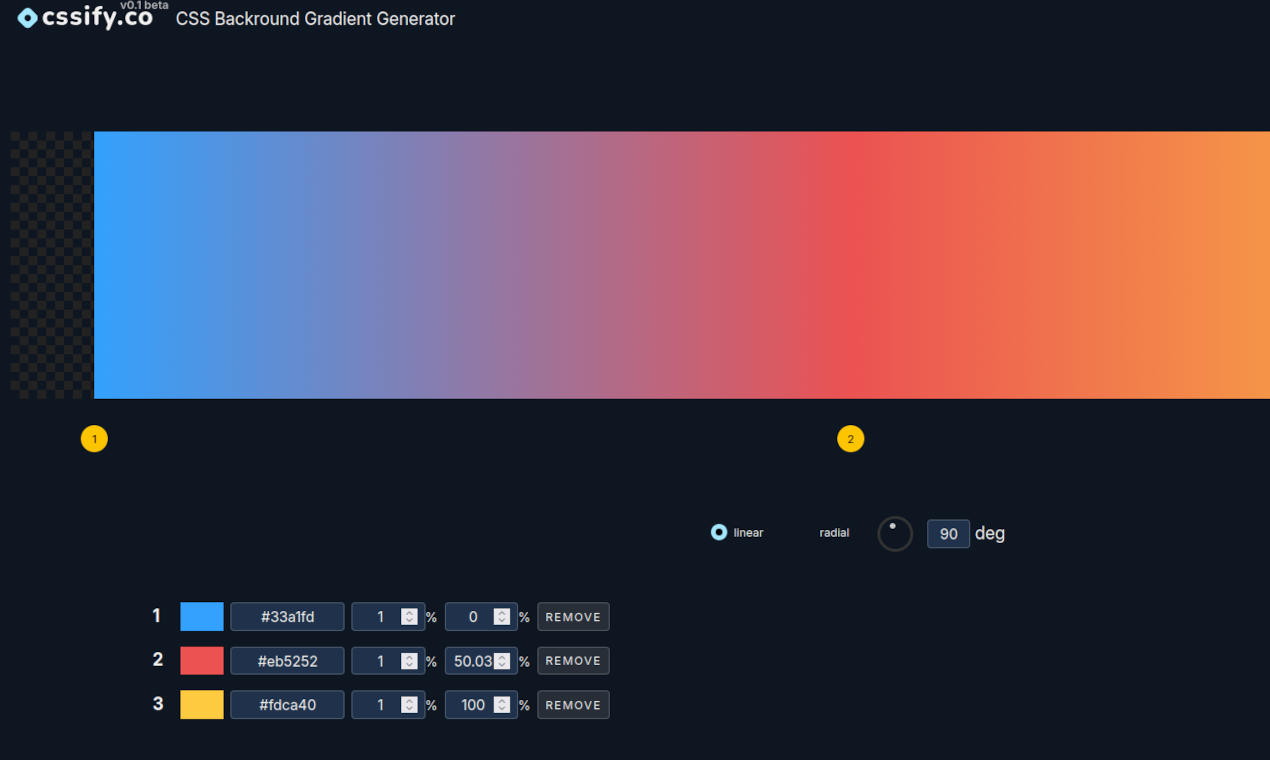Click the #eb5252 hex color field
Screen dimensions: 1270x760
pos(287,661)
